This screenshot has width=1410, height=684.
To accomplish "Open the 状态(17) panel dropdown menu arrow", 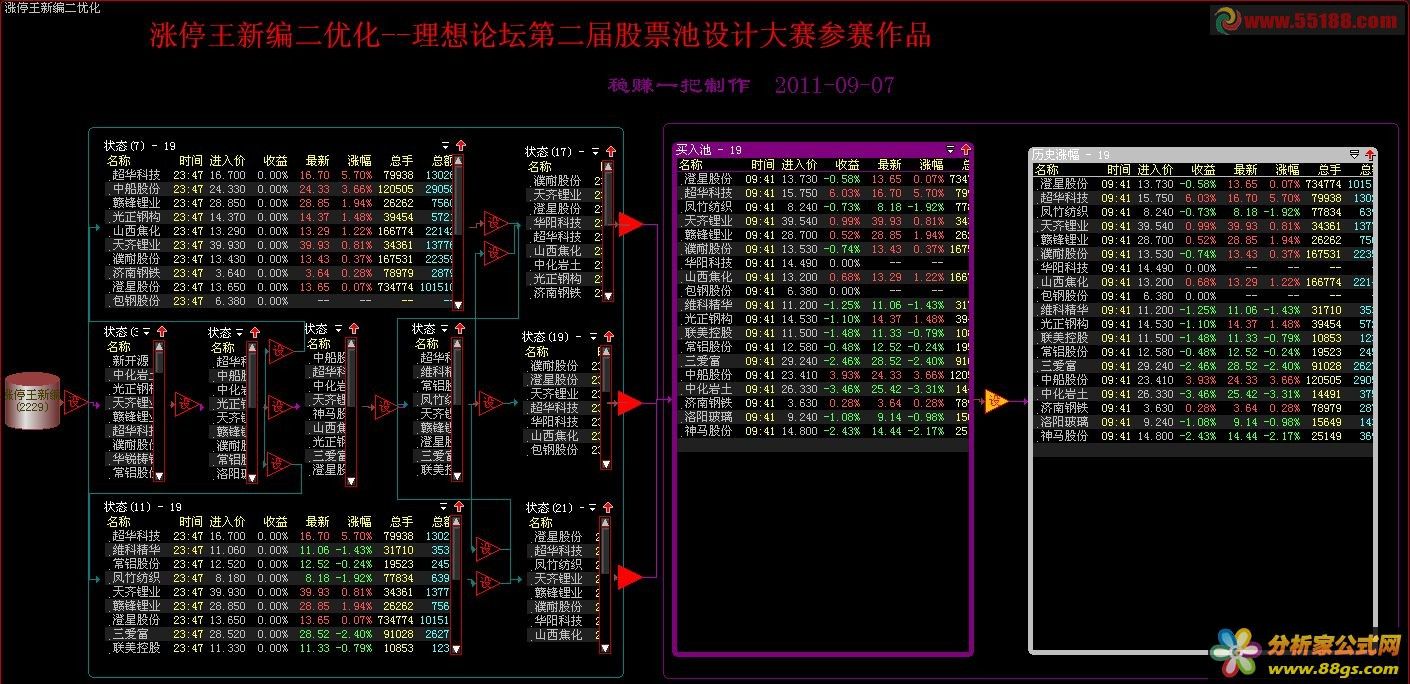I will 596,152.
